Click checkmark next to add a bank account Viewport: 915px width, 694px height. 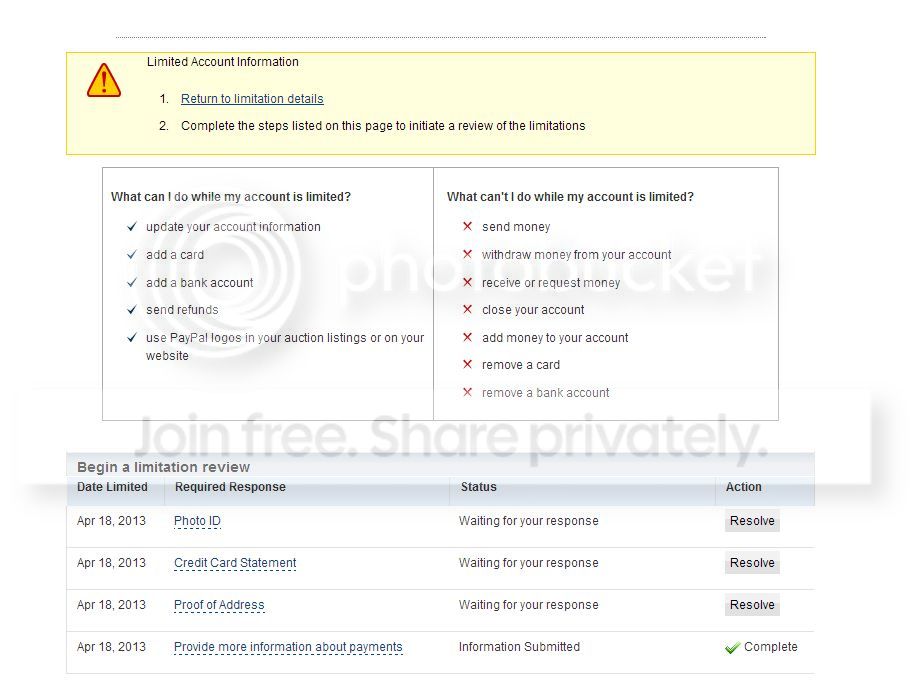tap(132, 283)
